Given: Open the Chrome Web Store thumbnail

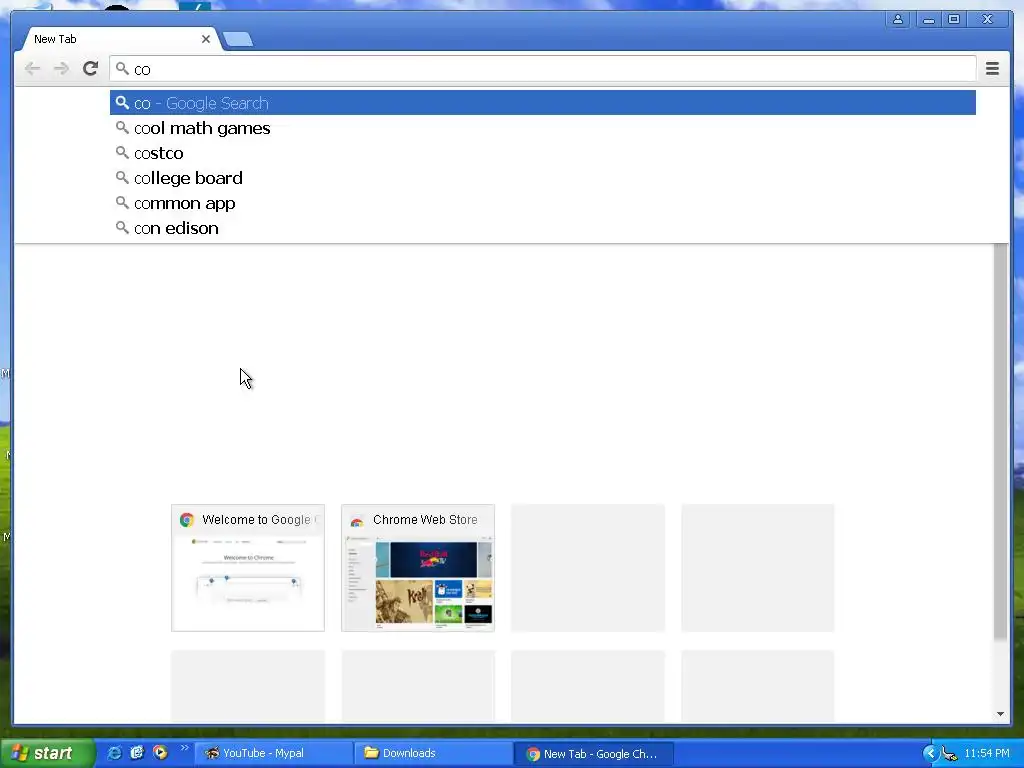Looking at the screenshot, I should point(418,568).
